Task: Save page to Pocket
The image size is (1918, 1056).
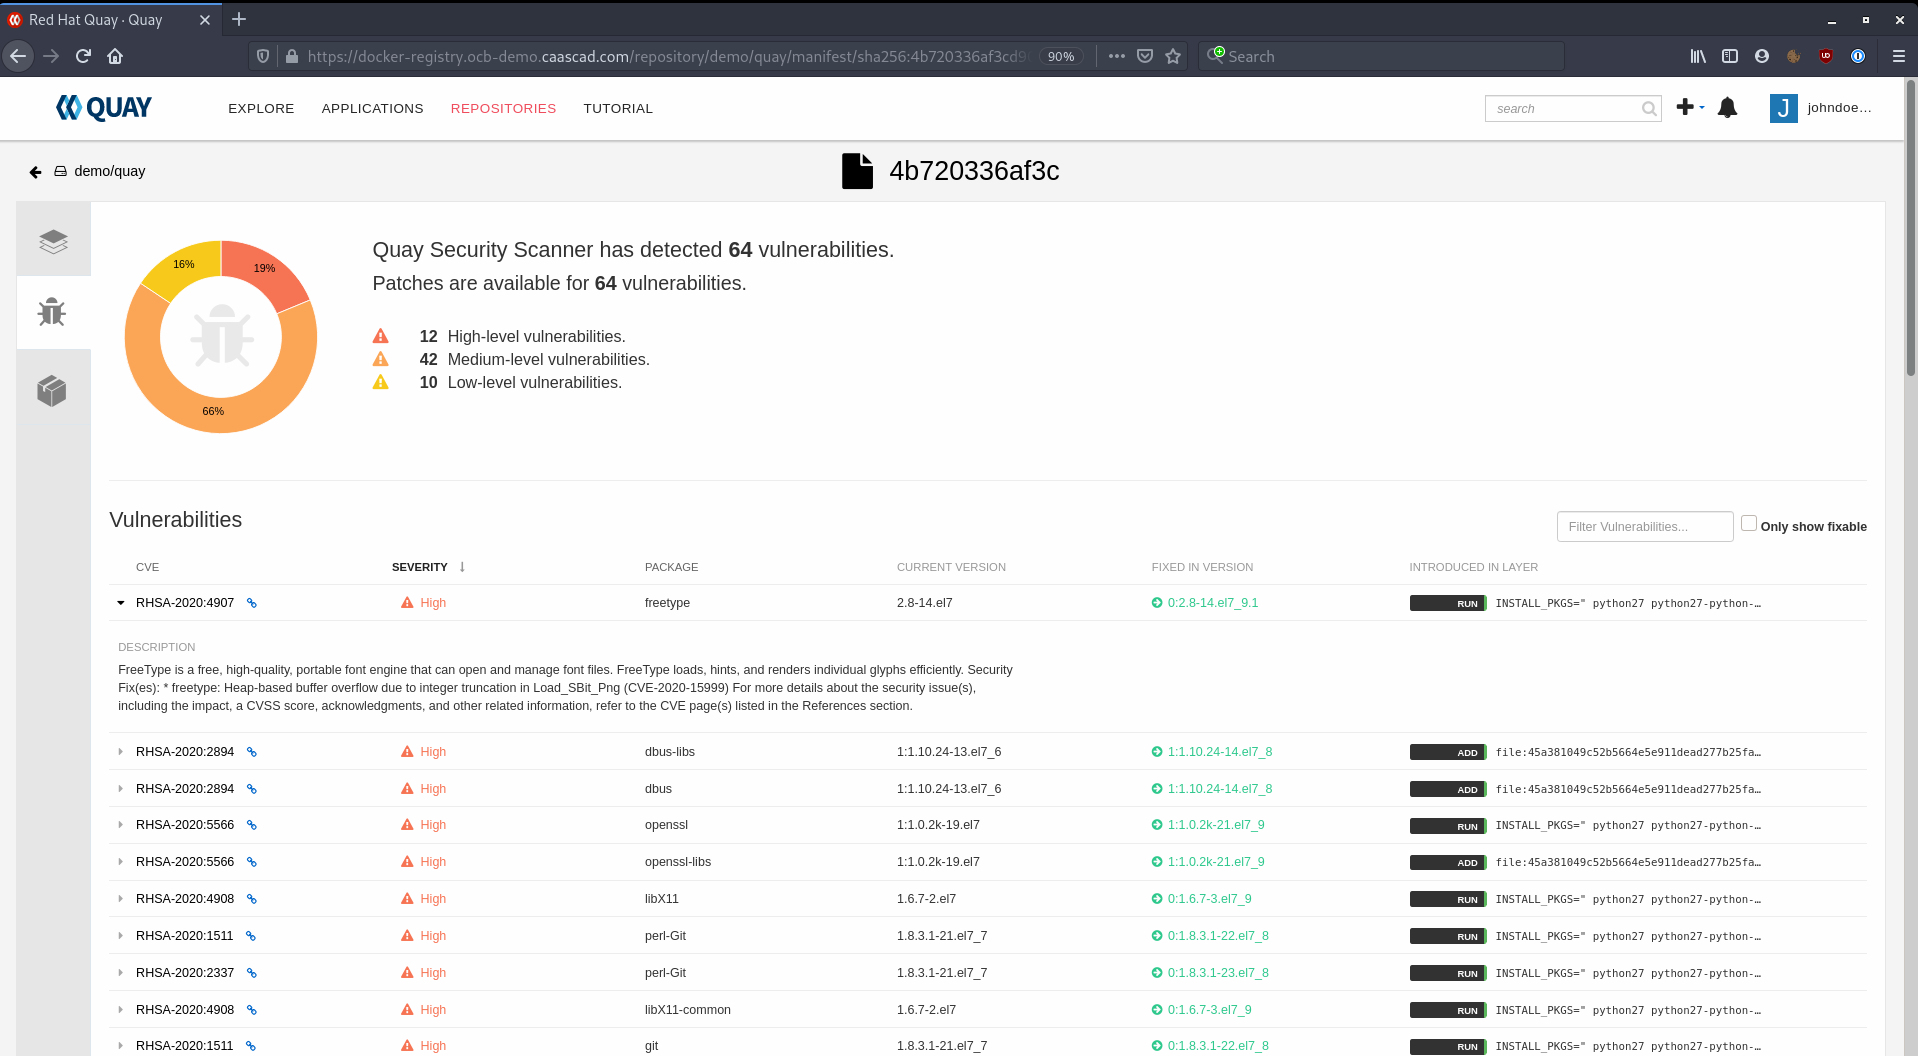Action: click(x=1145, y=56)
